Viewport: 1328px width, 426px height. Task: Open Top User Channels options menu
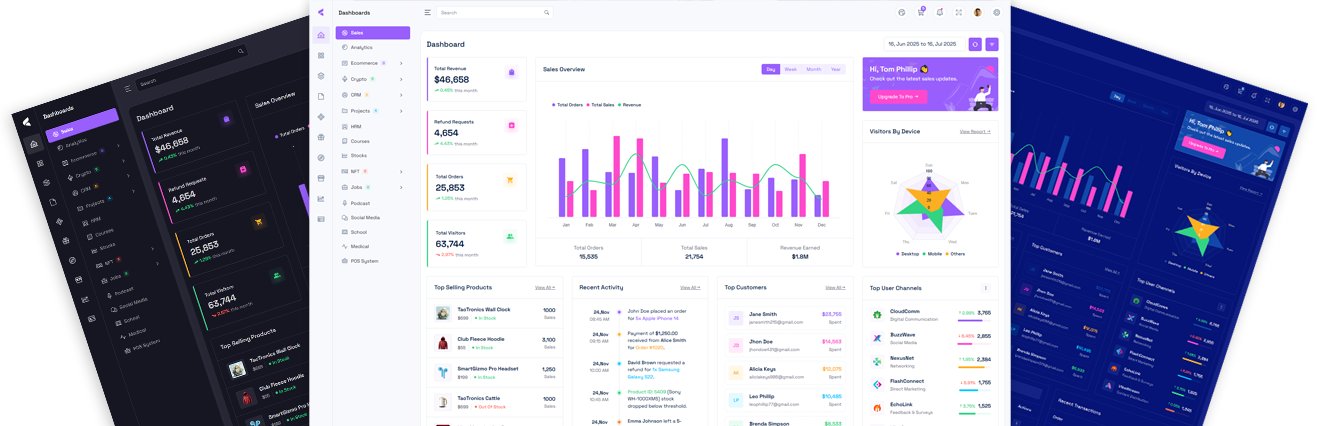pyautogui.click(x=986, y=288)
